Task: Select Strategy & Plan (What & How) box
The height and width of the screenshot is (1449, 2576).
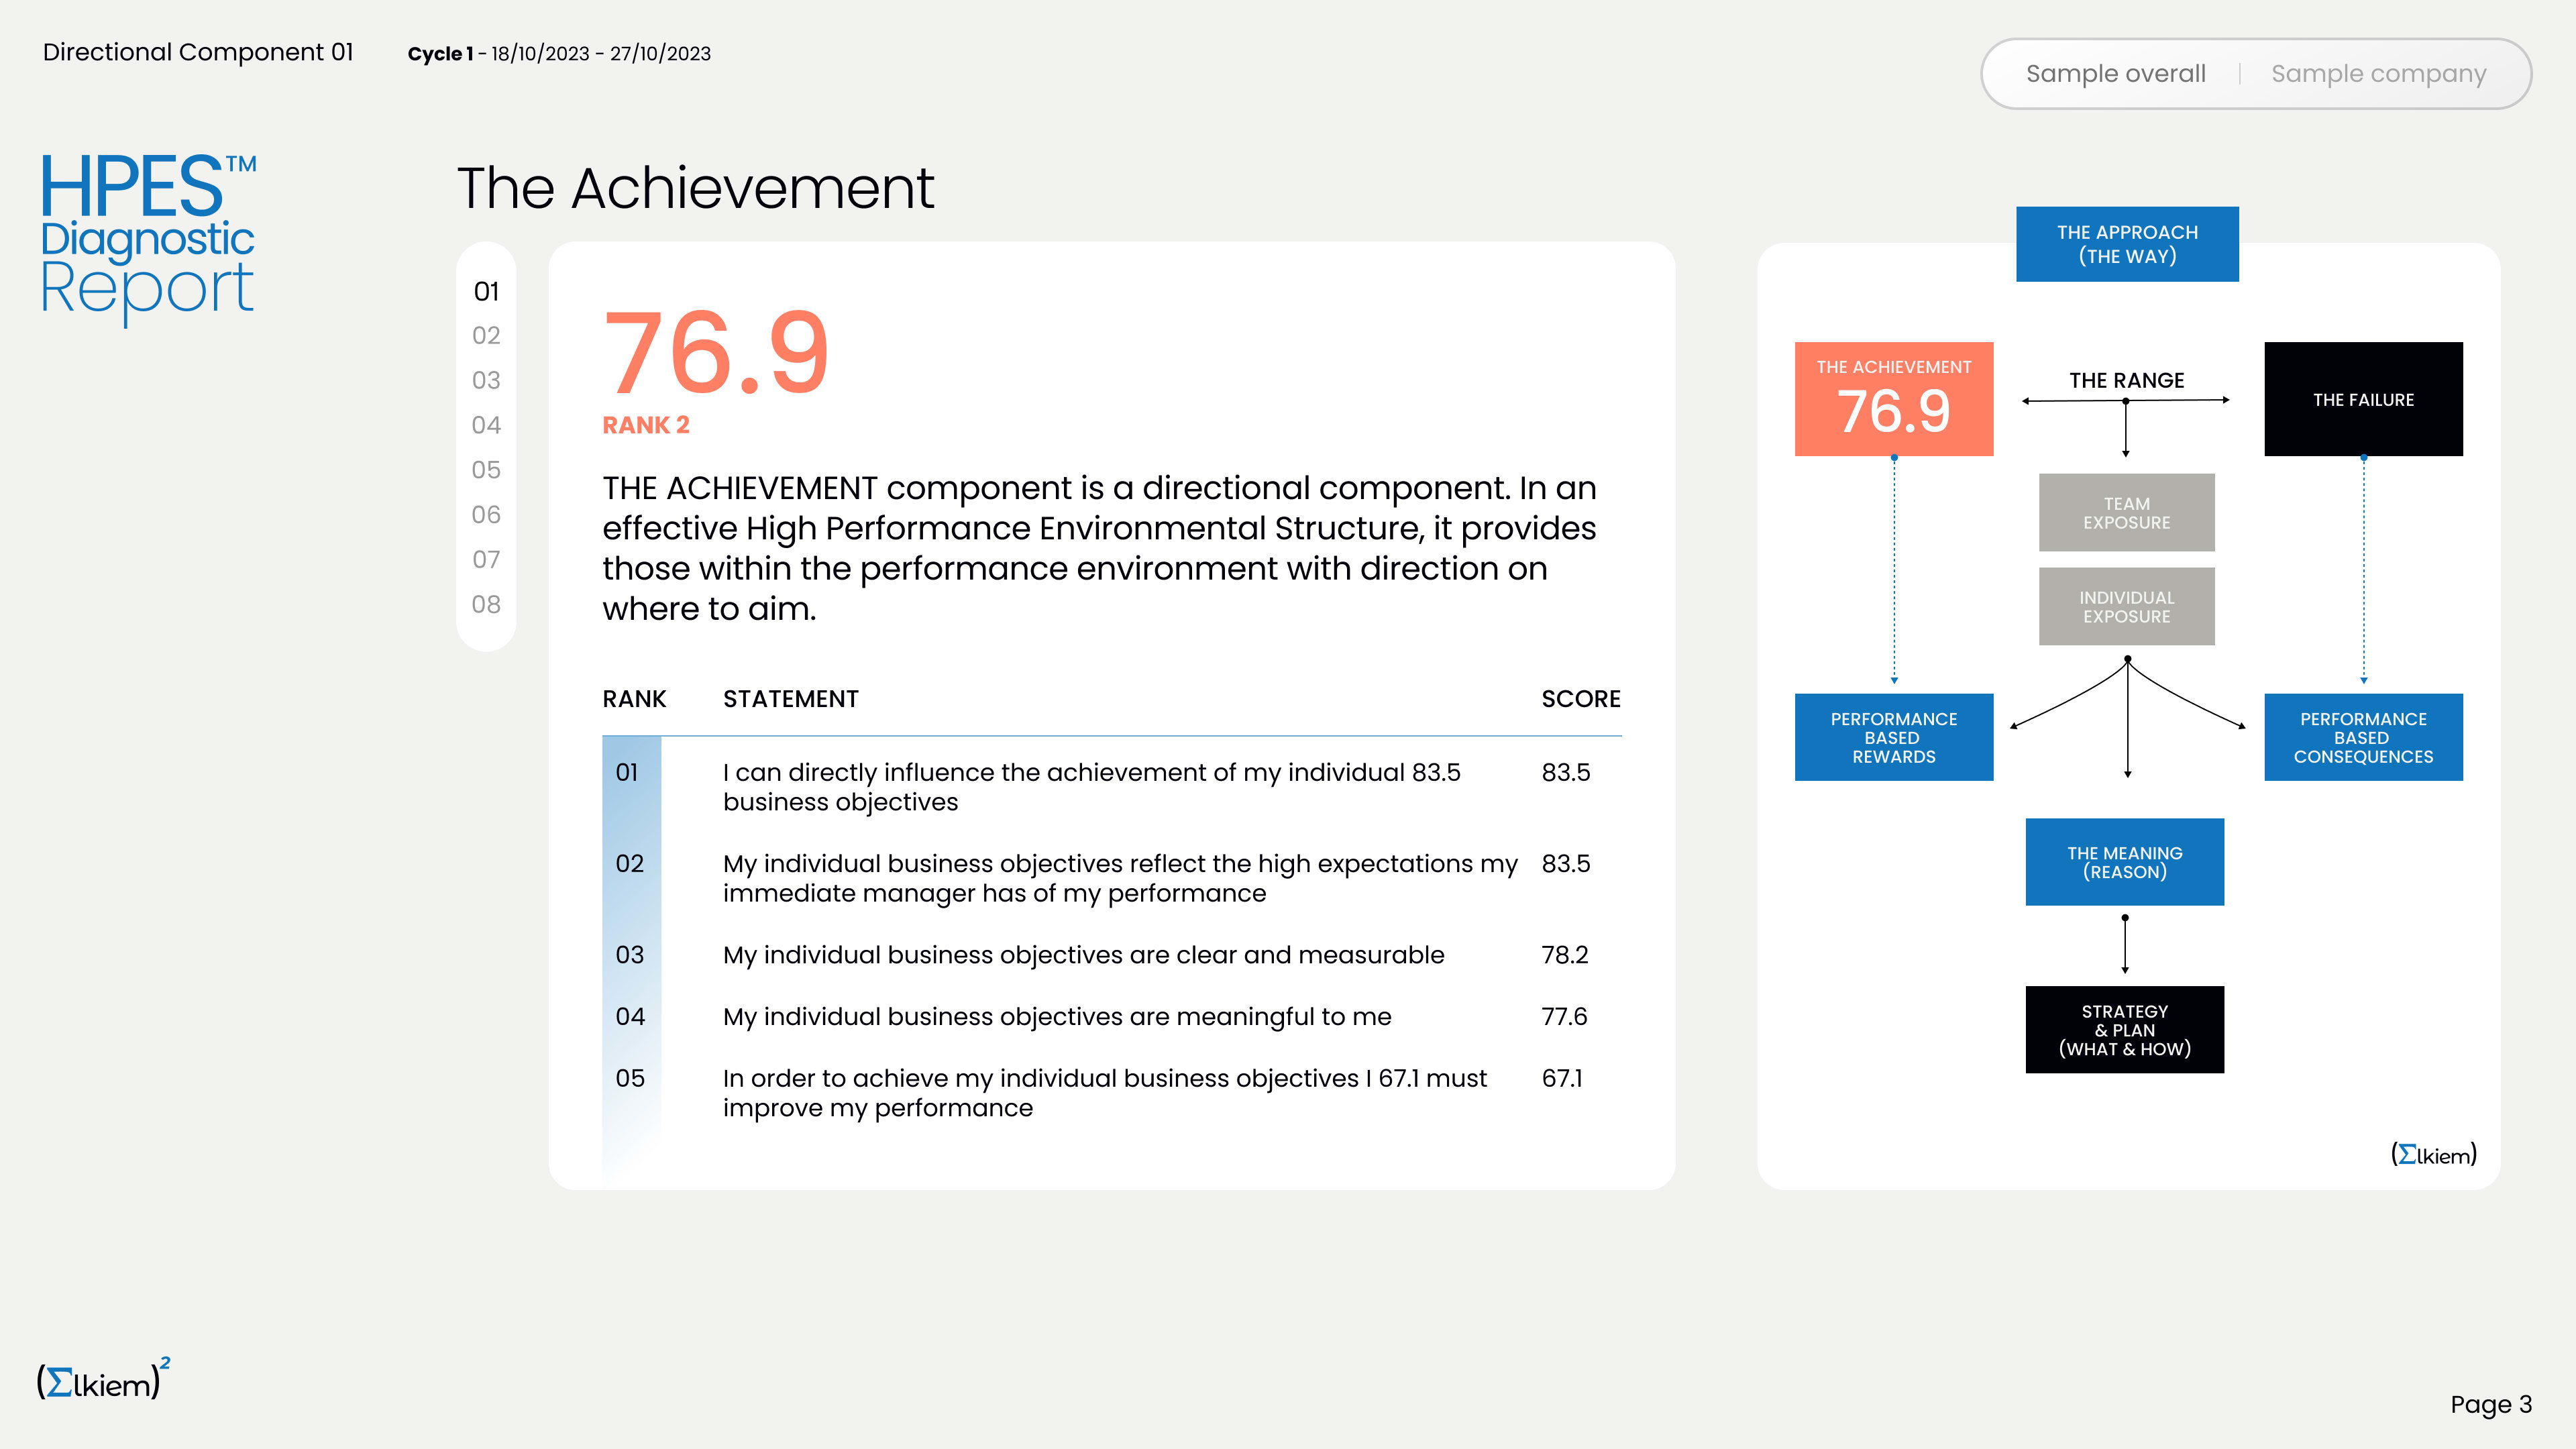Action: click(x=2125, y=1030)
